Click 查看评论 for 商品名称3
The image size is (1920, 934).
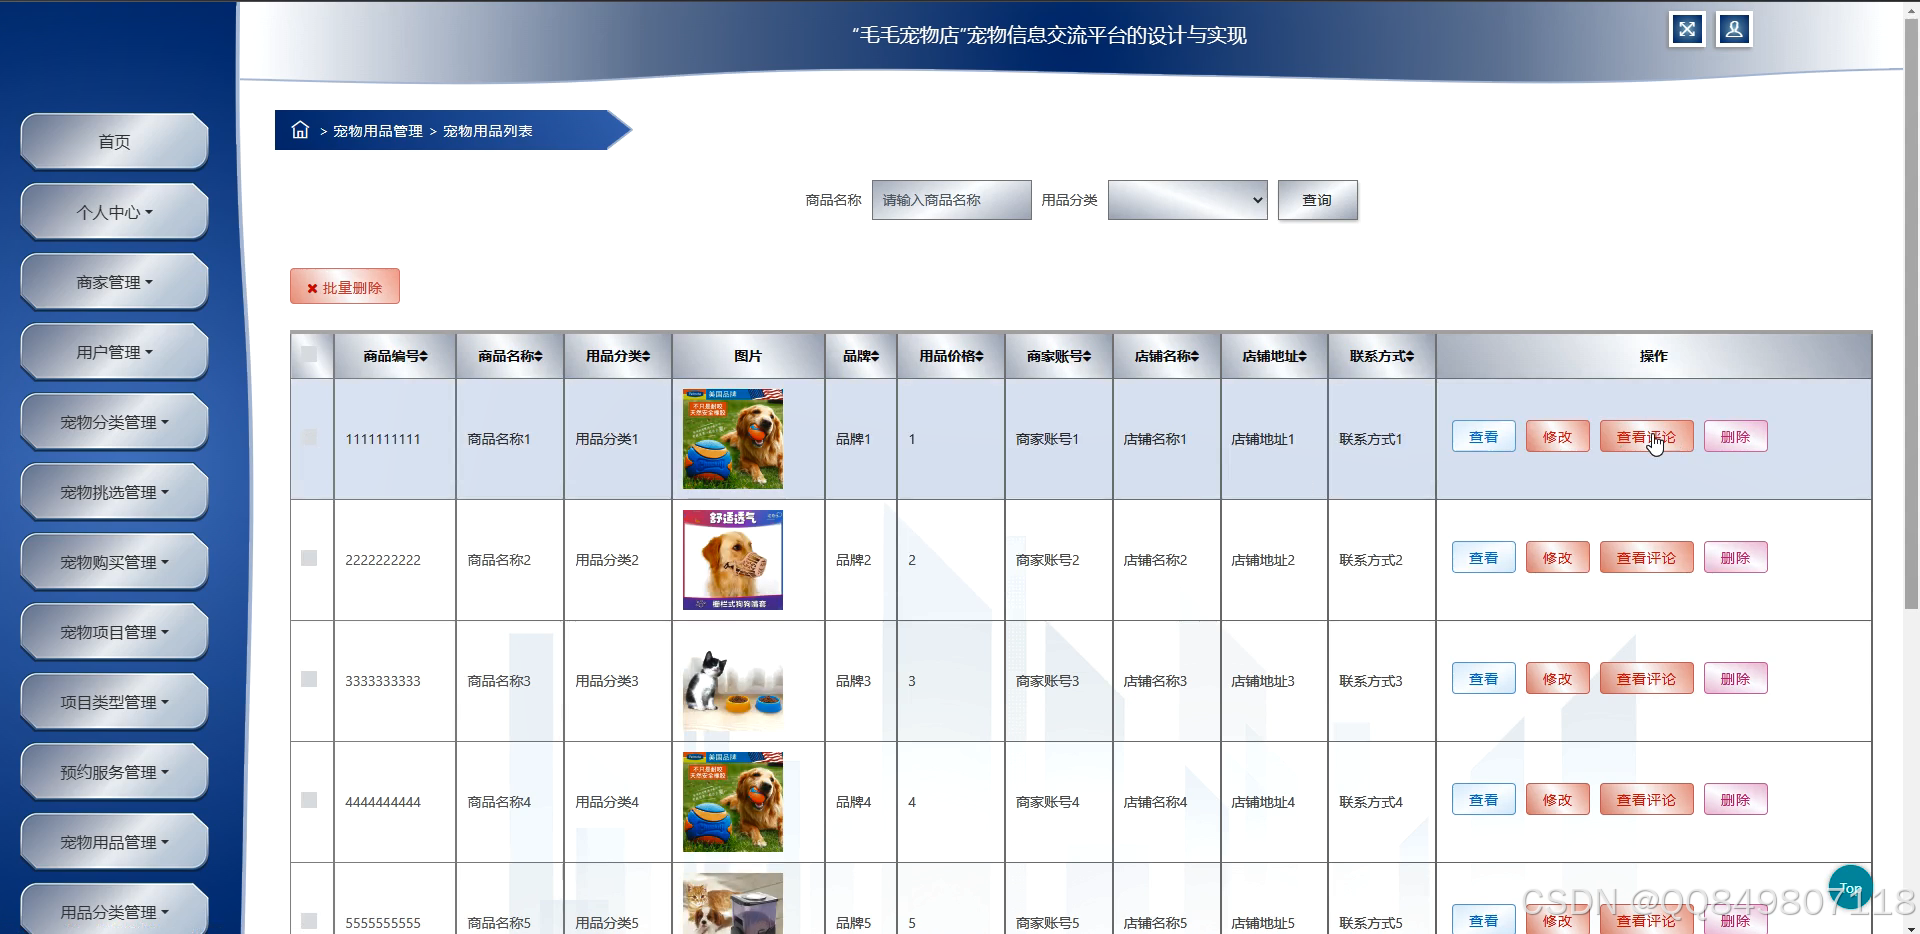[1646, 679]
